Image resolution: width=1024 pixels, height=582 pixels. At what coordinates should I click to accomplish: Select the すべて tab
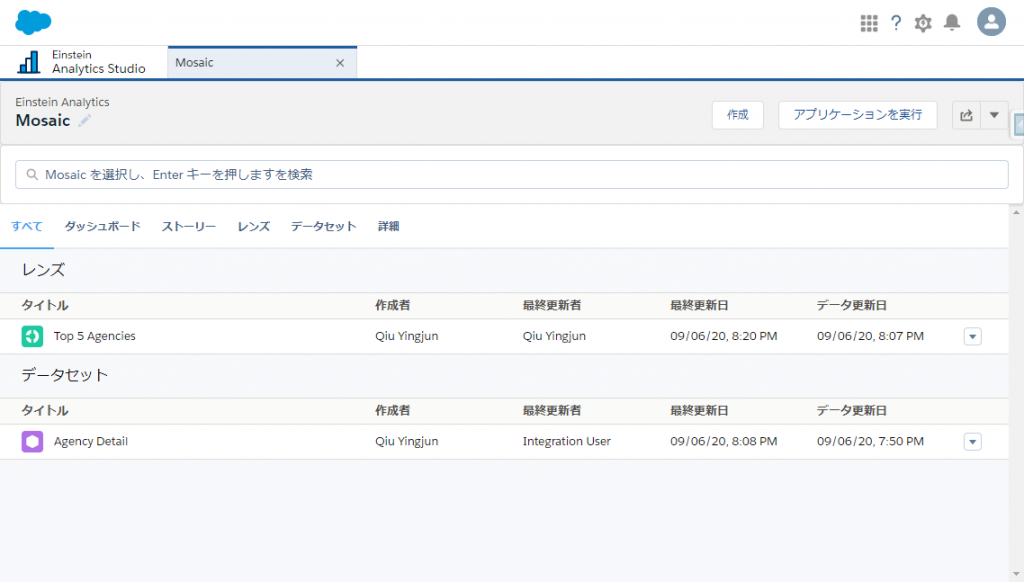(x=27, y=226)
